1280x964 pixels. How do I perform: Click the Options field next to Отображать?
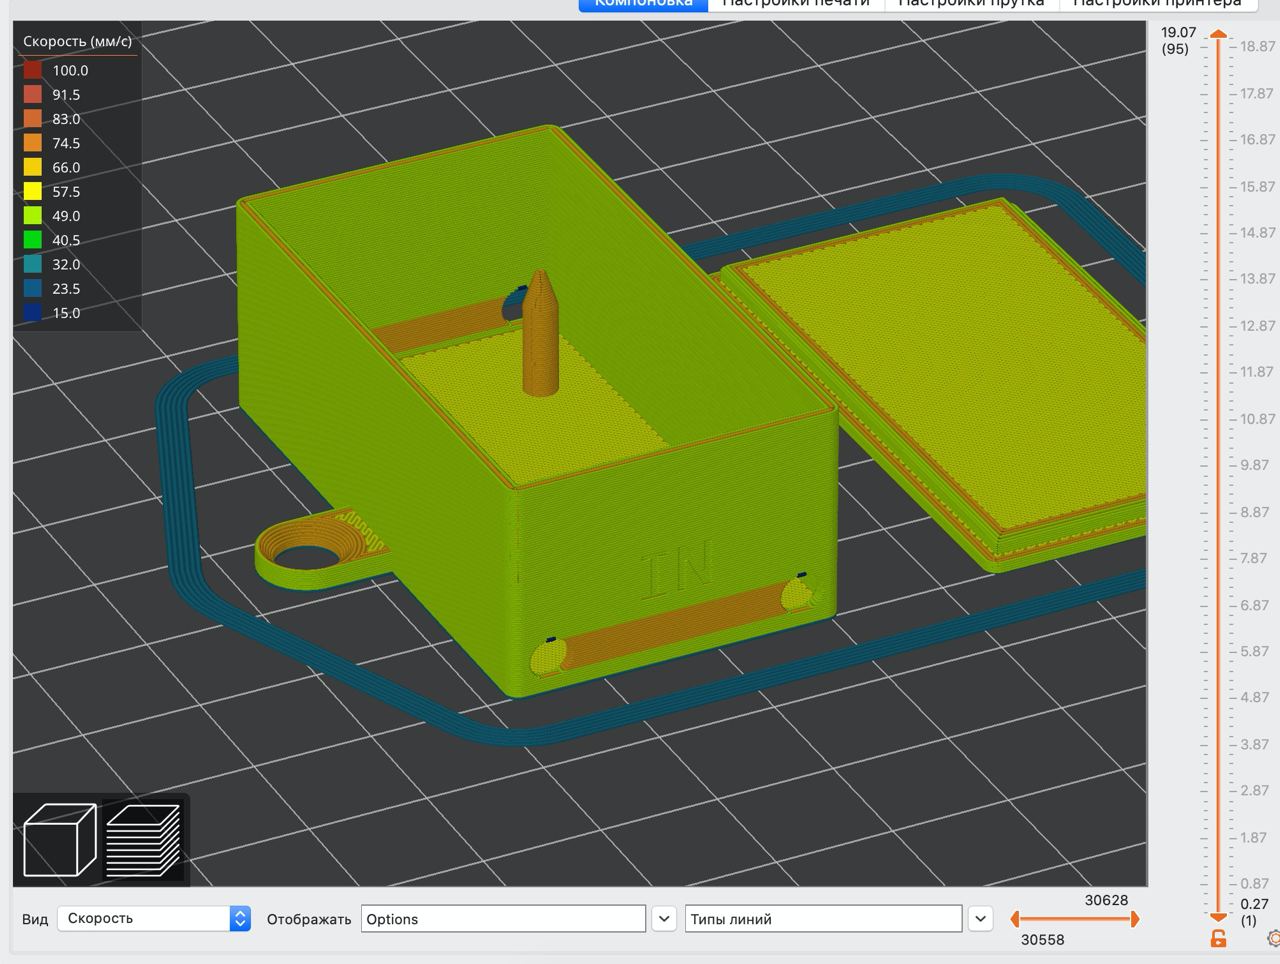click(x=503, y=919)
